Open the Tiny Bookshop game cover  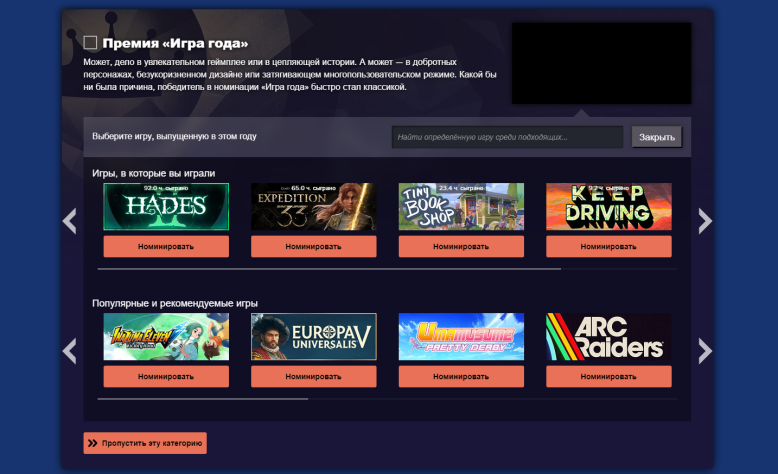(461, 207)
